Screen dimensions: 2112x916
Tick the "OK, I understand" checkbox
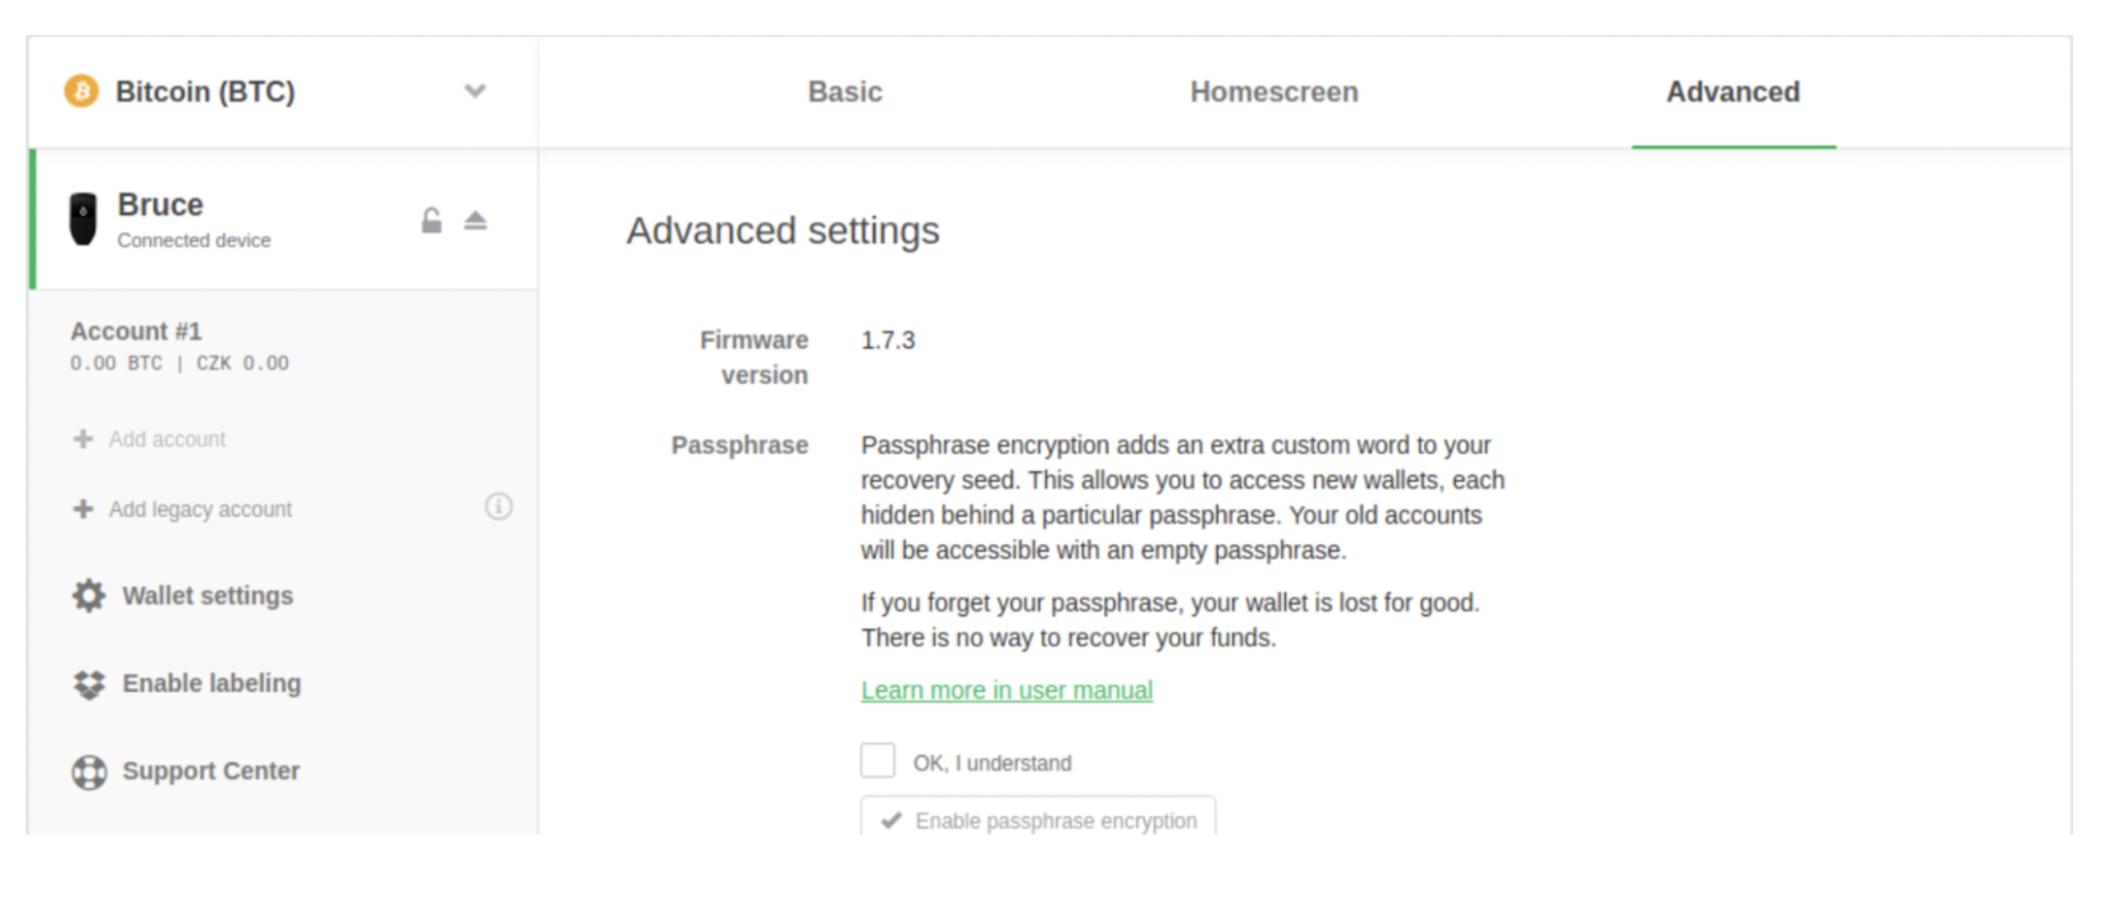(877, 761)
